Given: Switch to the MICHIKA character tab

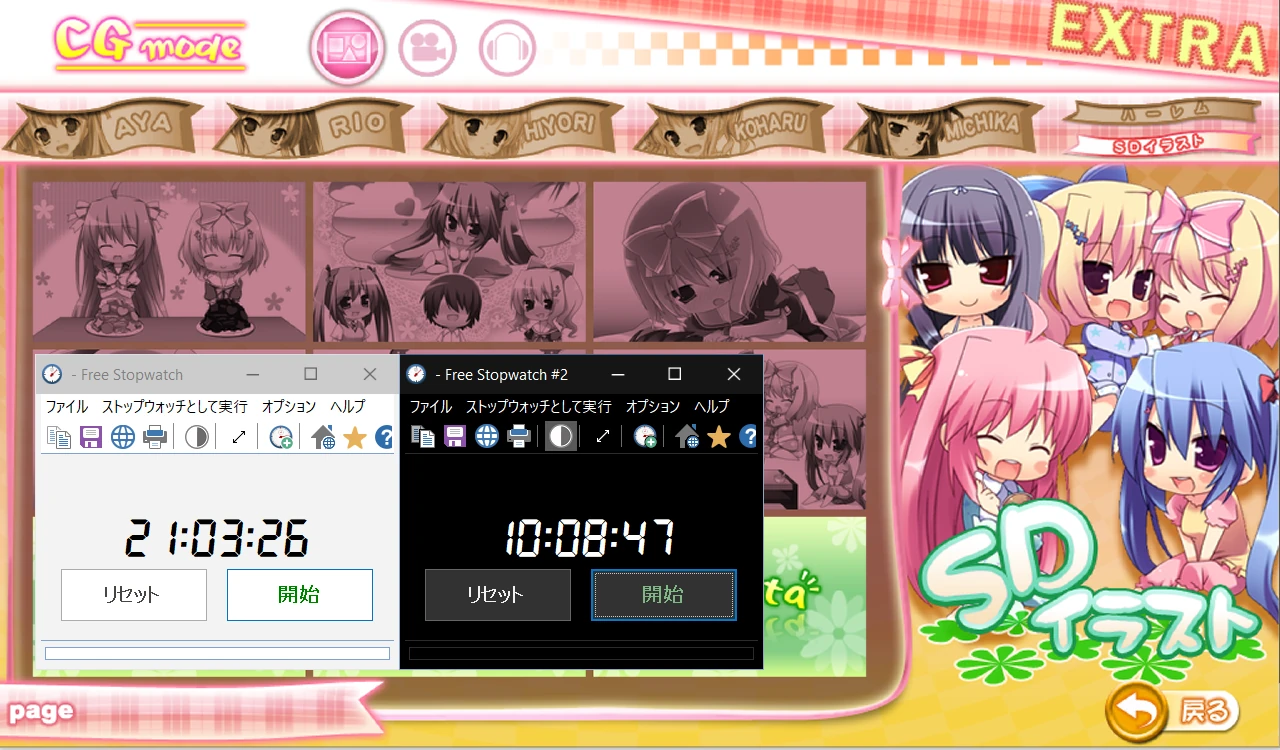Looking at the screenshot, I should (945, 129).
